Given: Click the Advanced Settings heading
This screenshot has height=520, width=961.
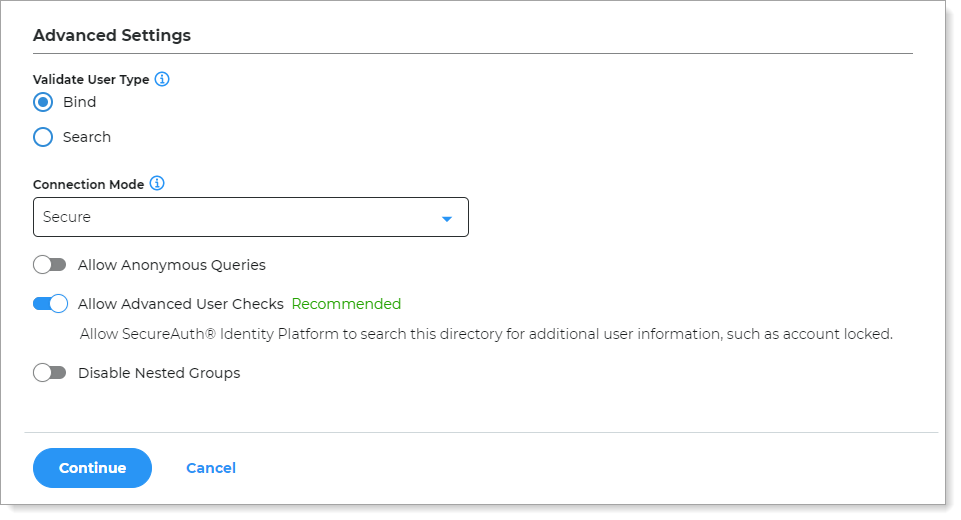Looking at the screenshot, I should pyautogui.click(x=112, y=35).
